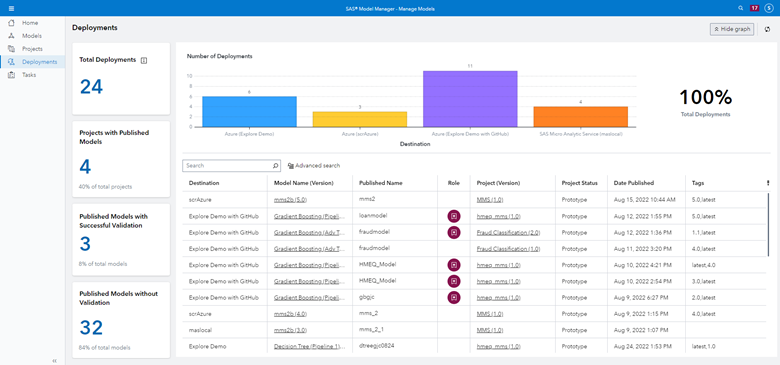
Task: Open Advanced search options
Action: click(x=314, y=166)
